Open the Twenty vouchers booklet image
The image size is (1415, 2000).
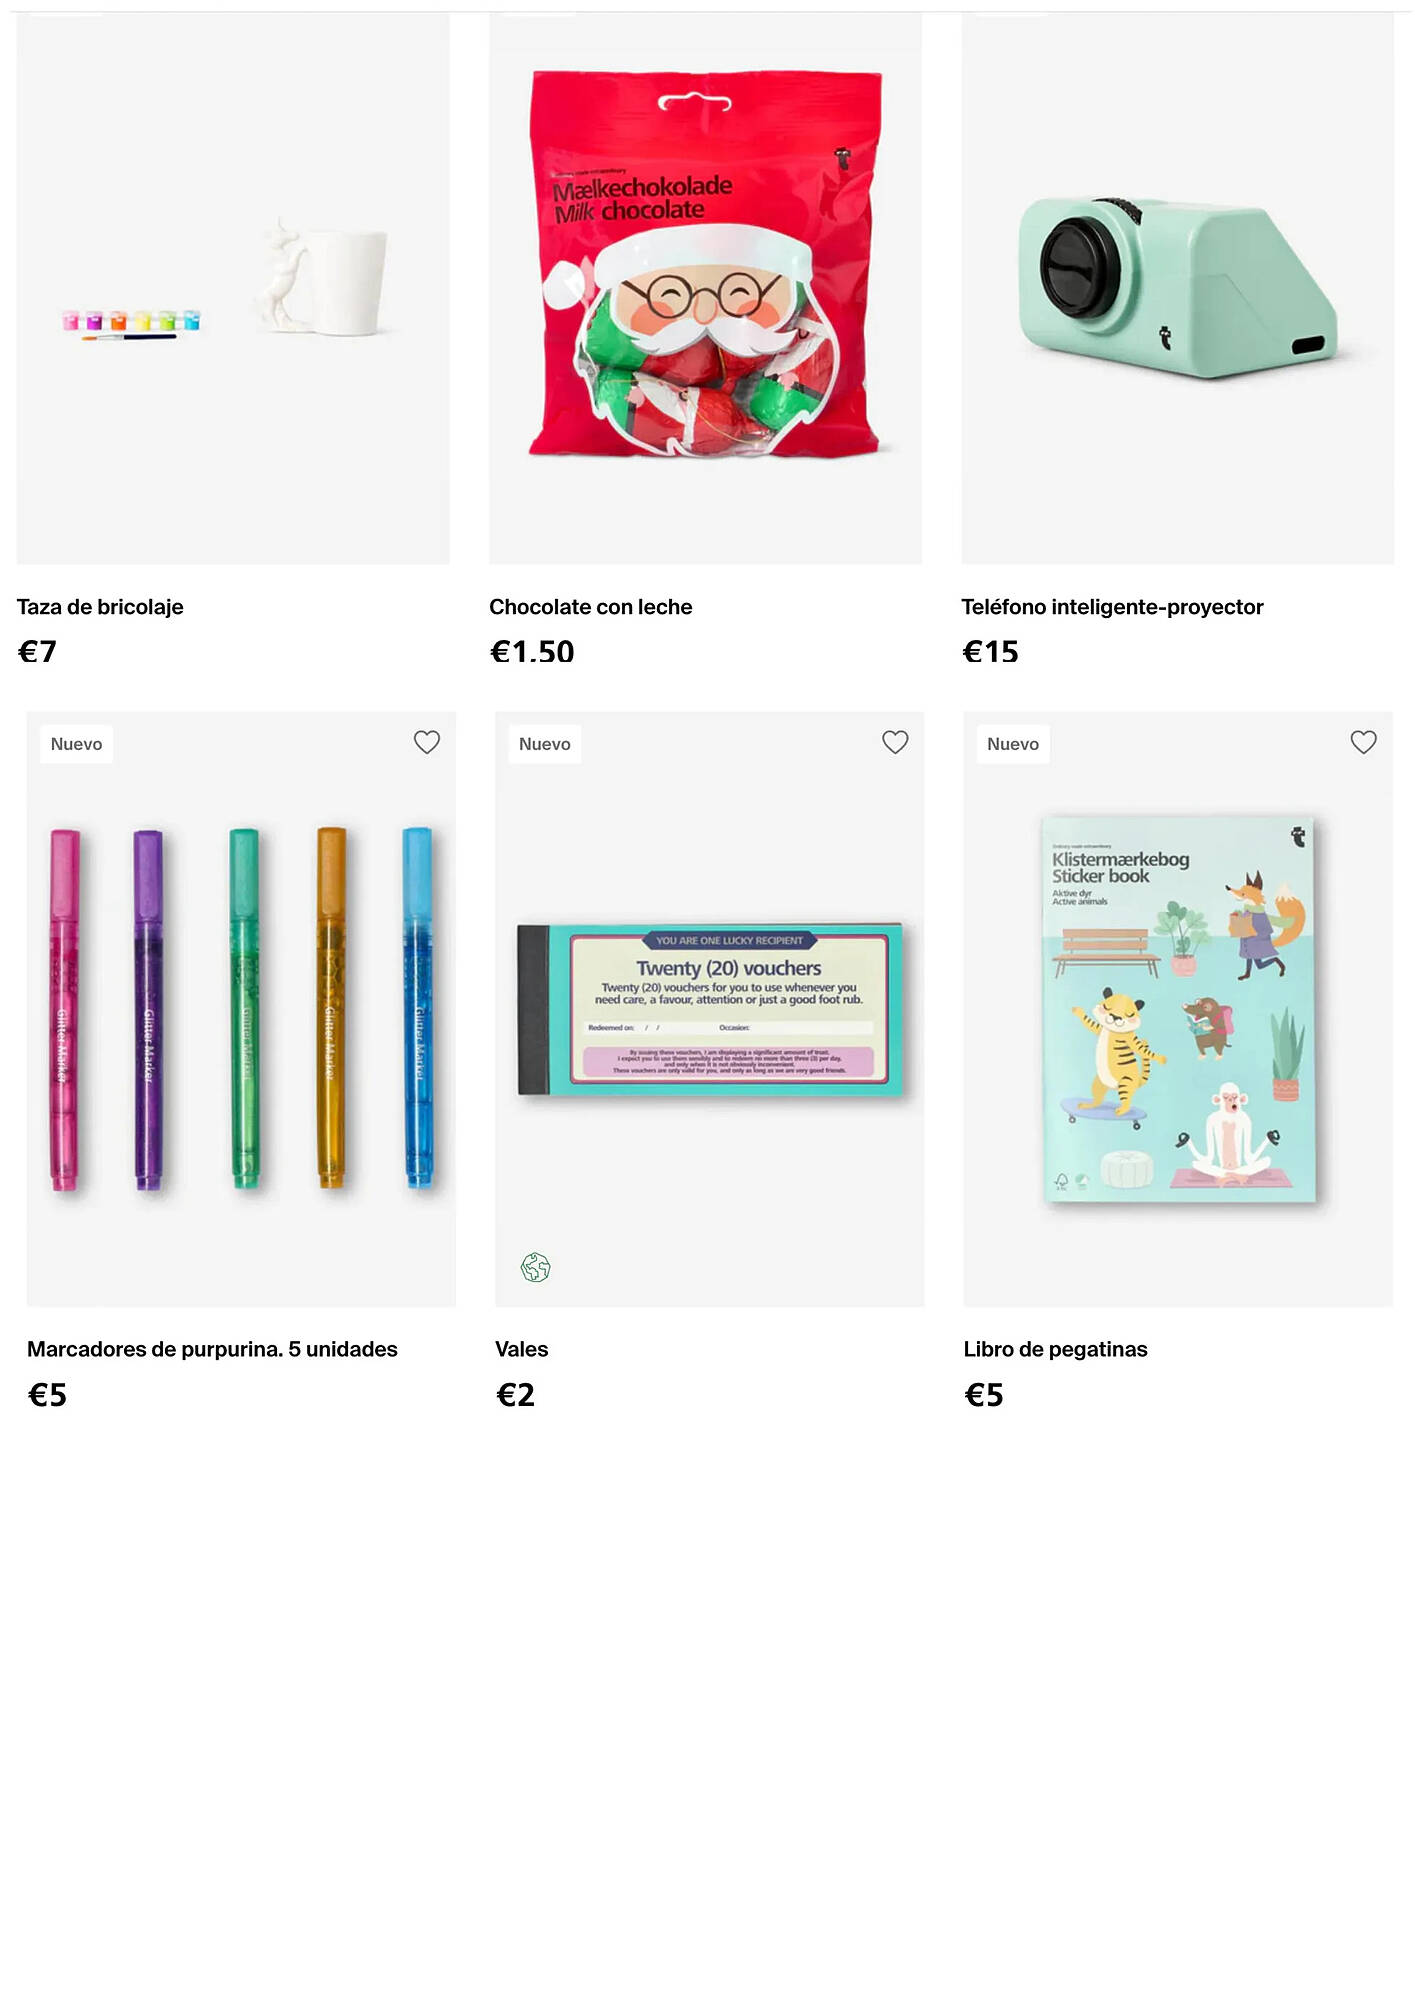pos(709,1009)
